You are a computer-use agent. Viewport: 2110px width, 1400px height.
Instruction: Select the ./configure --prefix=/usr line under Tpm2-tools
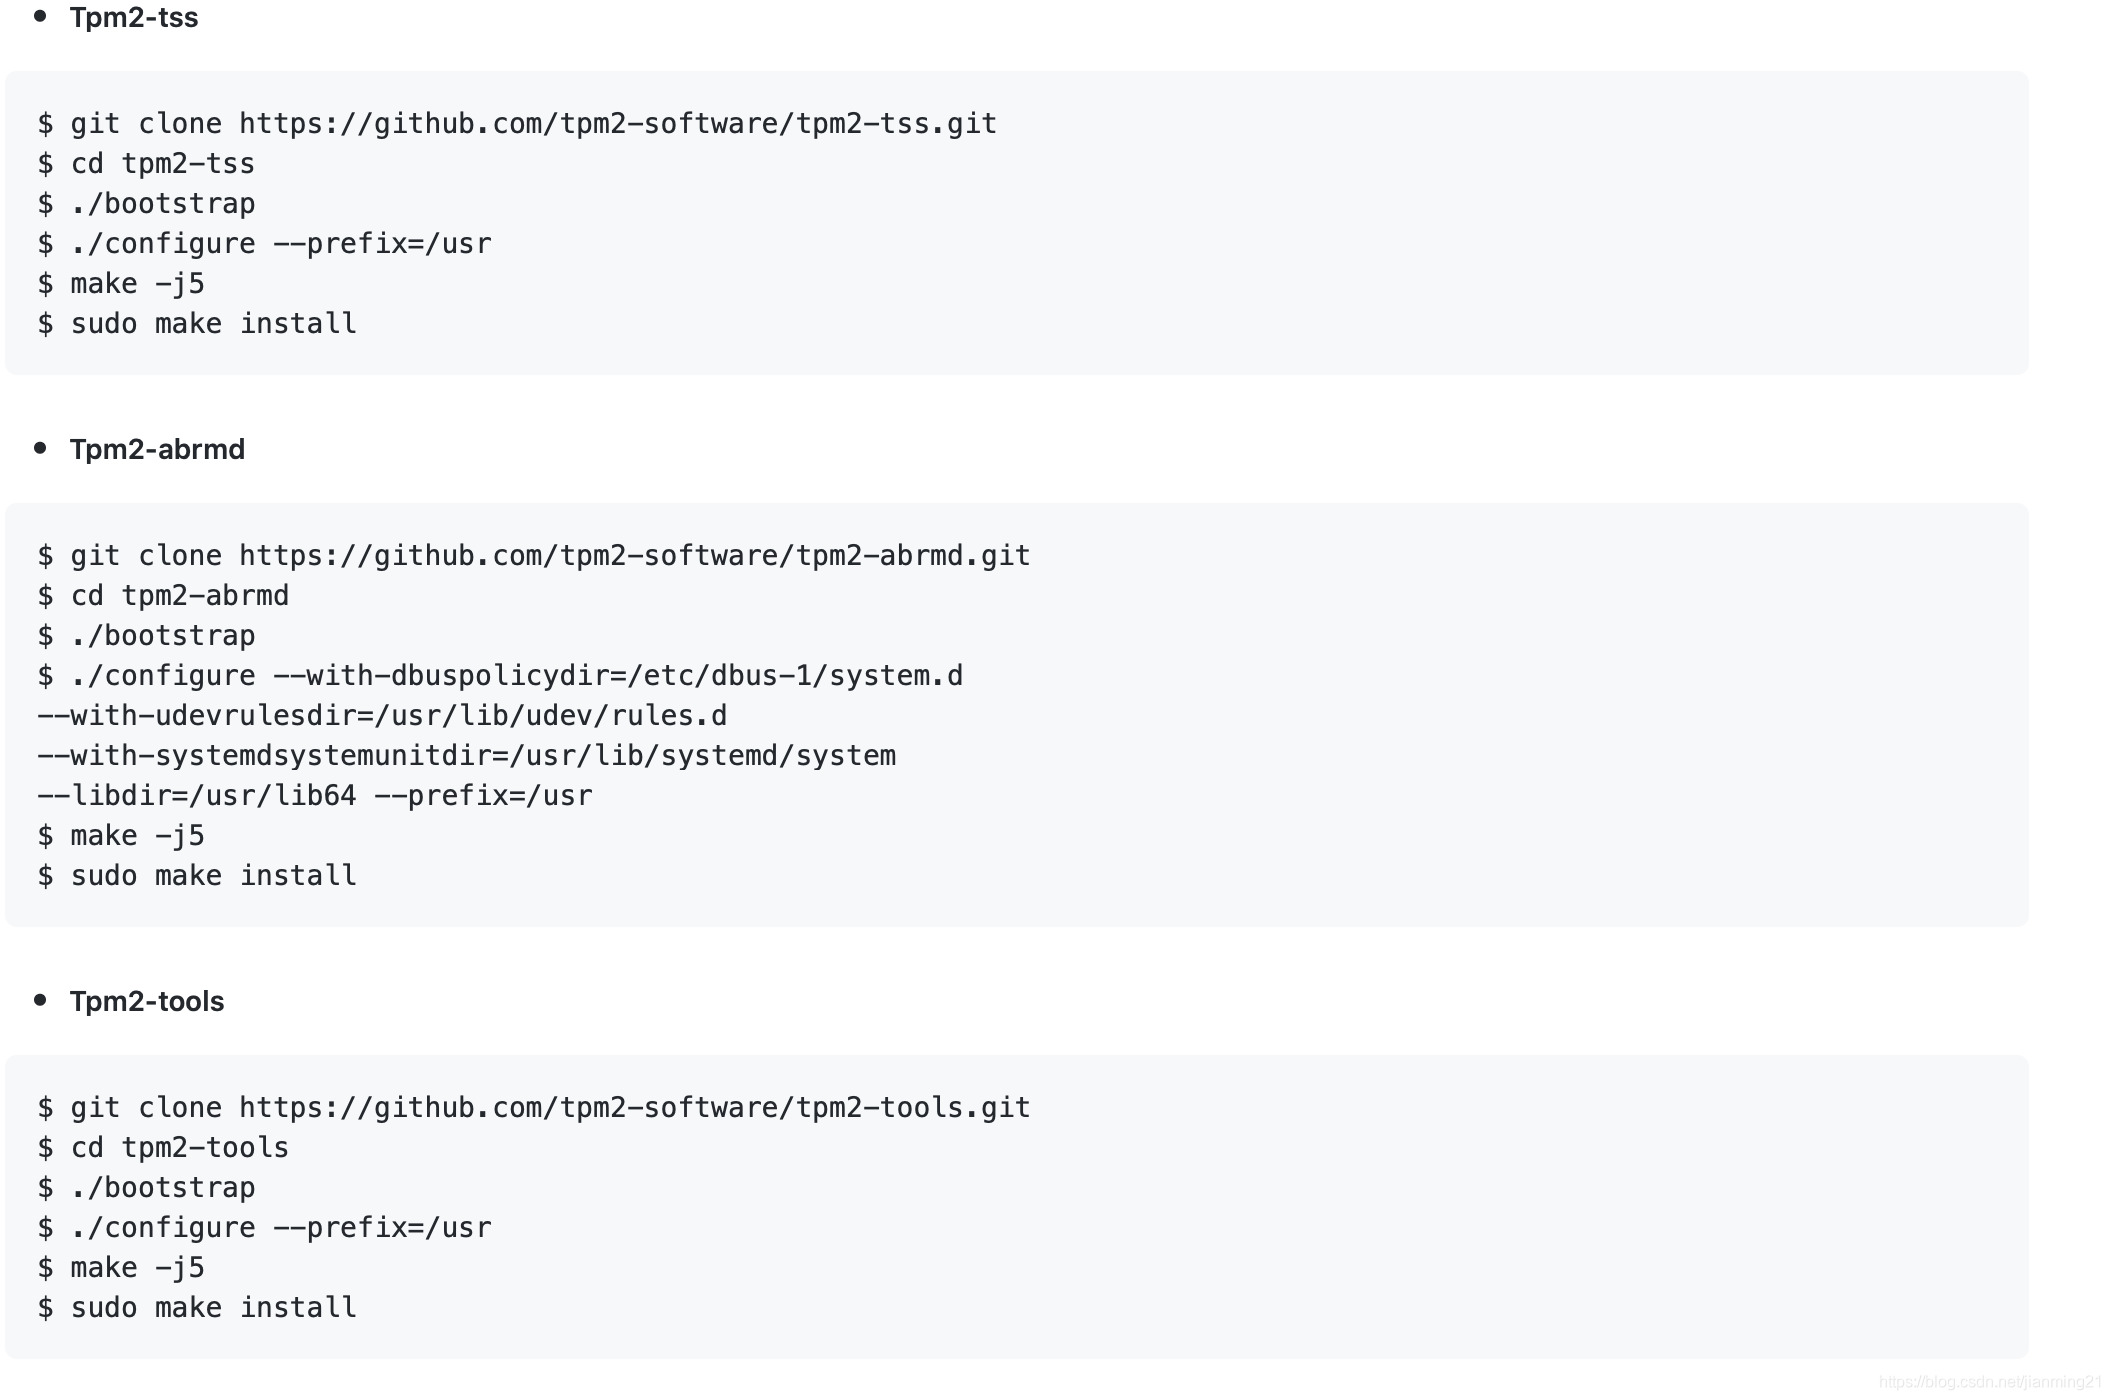tap(265, 1227)
